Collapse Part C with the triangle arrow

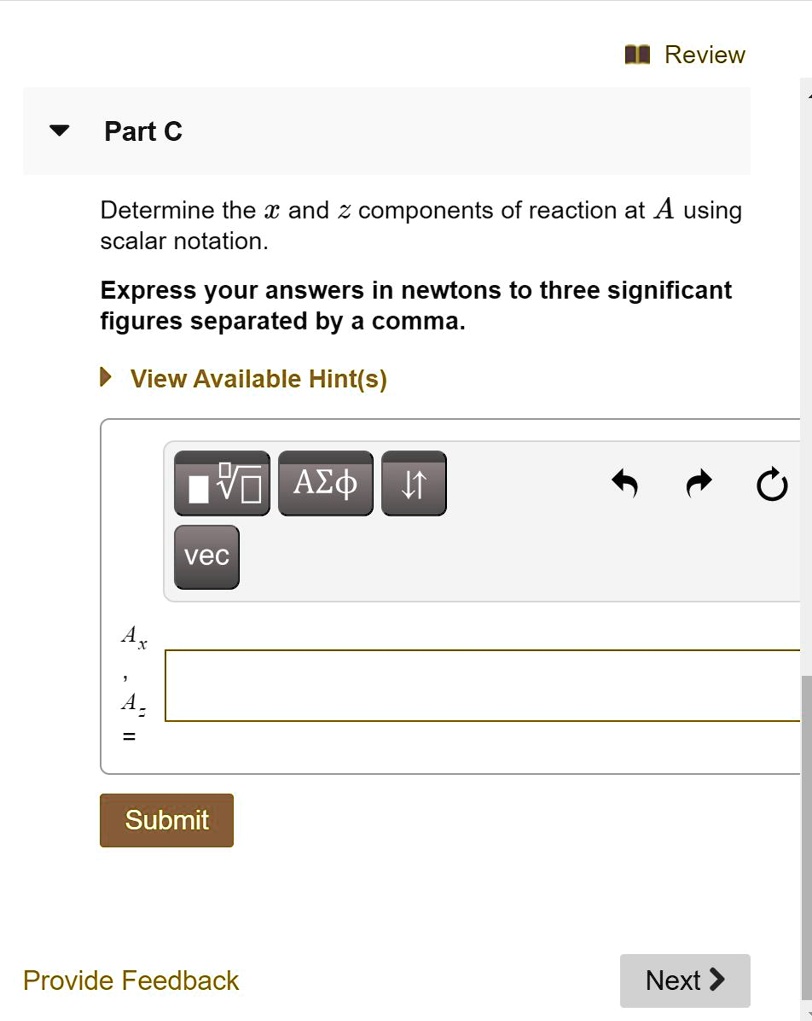point(60,131)
